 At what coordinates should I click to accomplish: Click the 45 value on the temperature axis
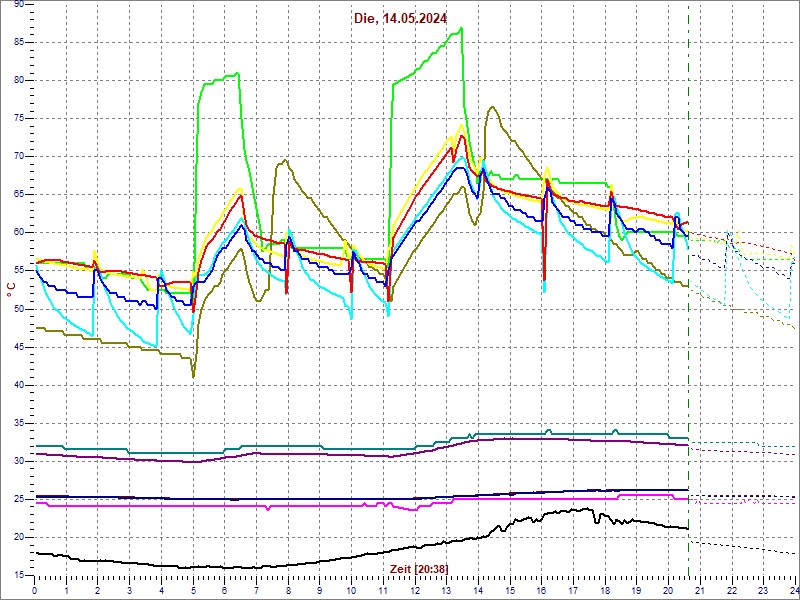point(18,347)
